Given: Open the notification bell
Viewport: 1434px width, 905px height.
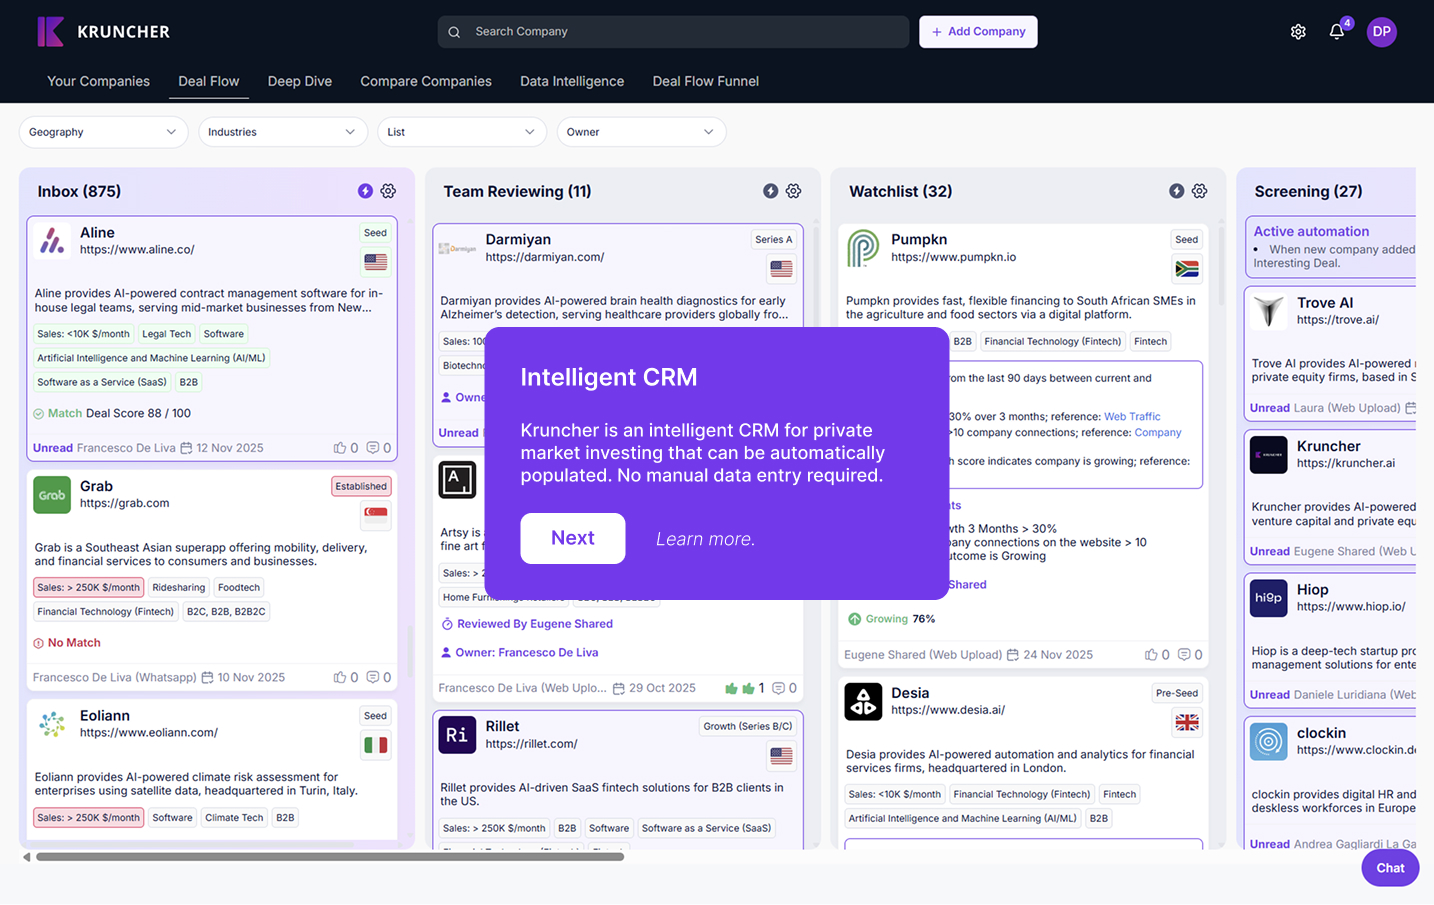Looking at the screenshot, I should point(1337,31).
